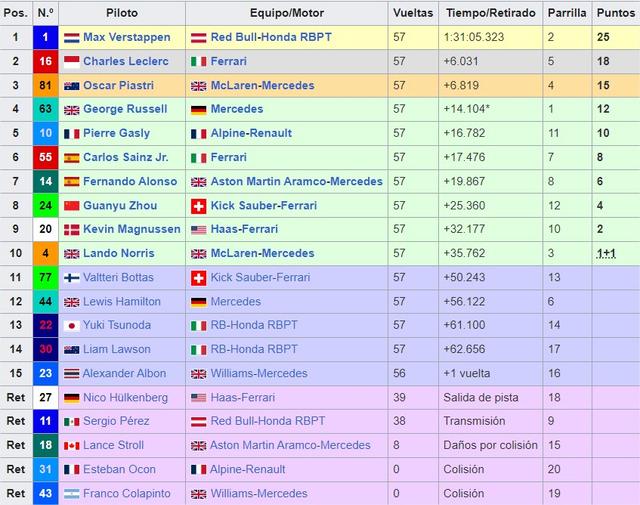Click the 25 points value for Verstappen
640x505 pixels.
603,37
